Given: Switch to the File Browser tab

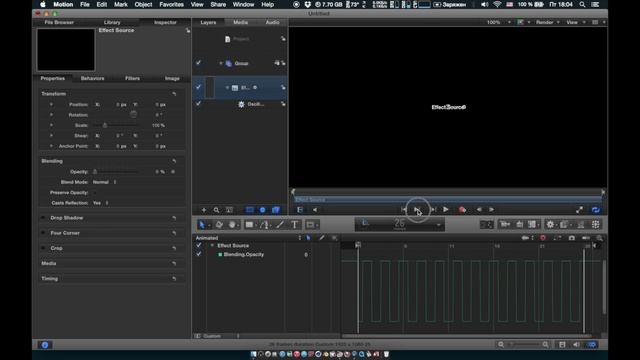Looking at the screenshot, I should click(59, 22).
